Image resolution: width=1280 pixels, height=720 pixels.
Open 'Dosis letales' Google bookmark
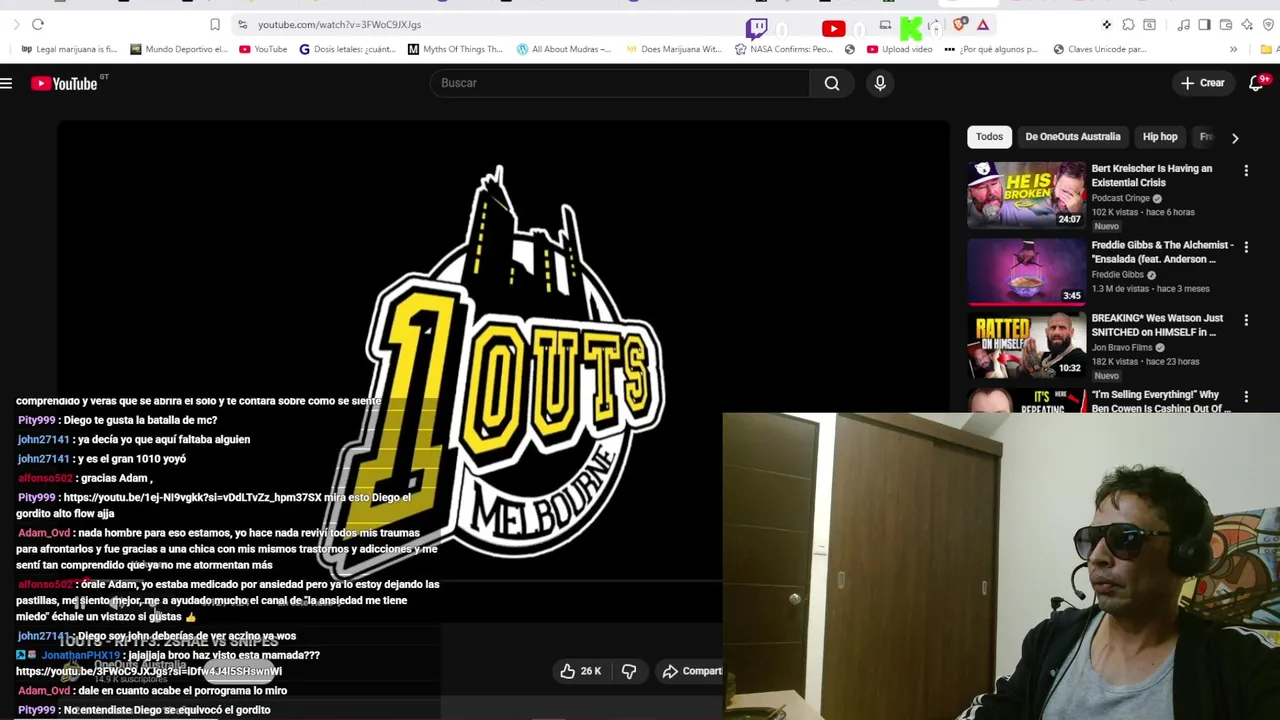tap(348, 49)
